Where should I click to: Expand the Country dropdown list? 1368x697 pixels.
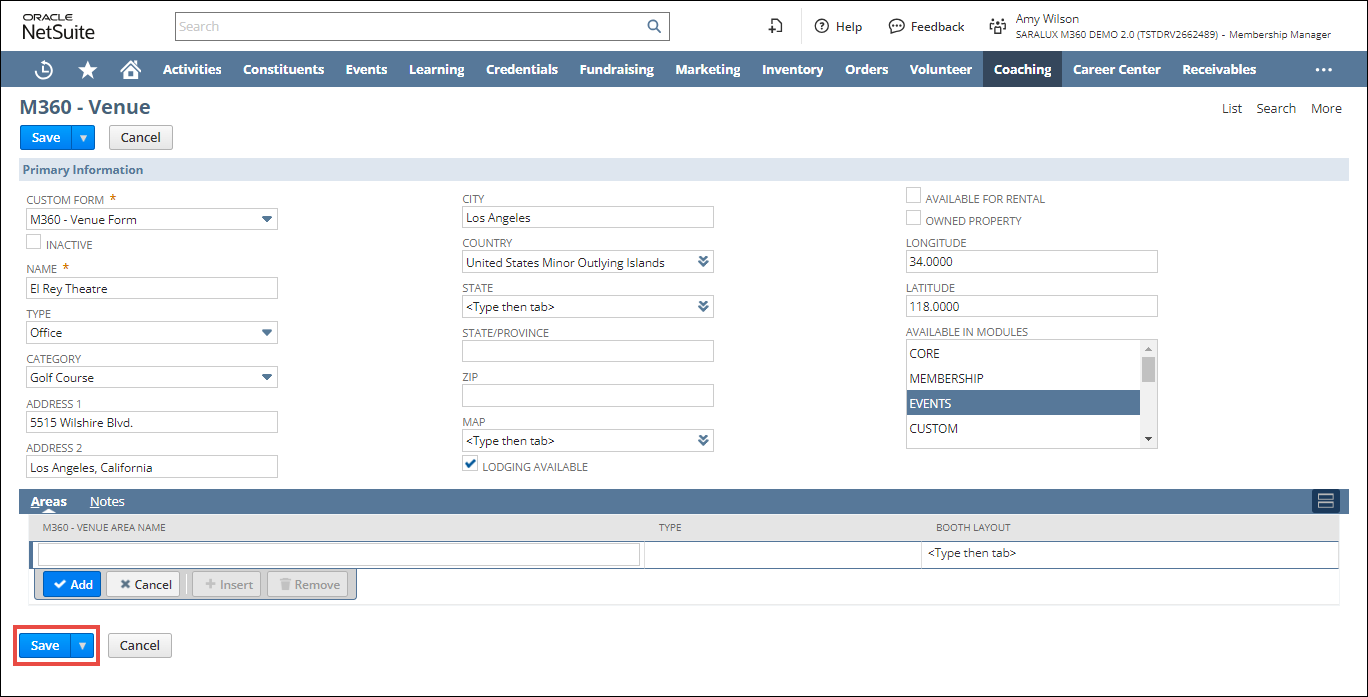(x=703, y=262)
